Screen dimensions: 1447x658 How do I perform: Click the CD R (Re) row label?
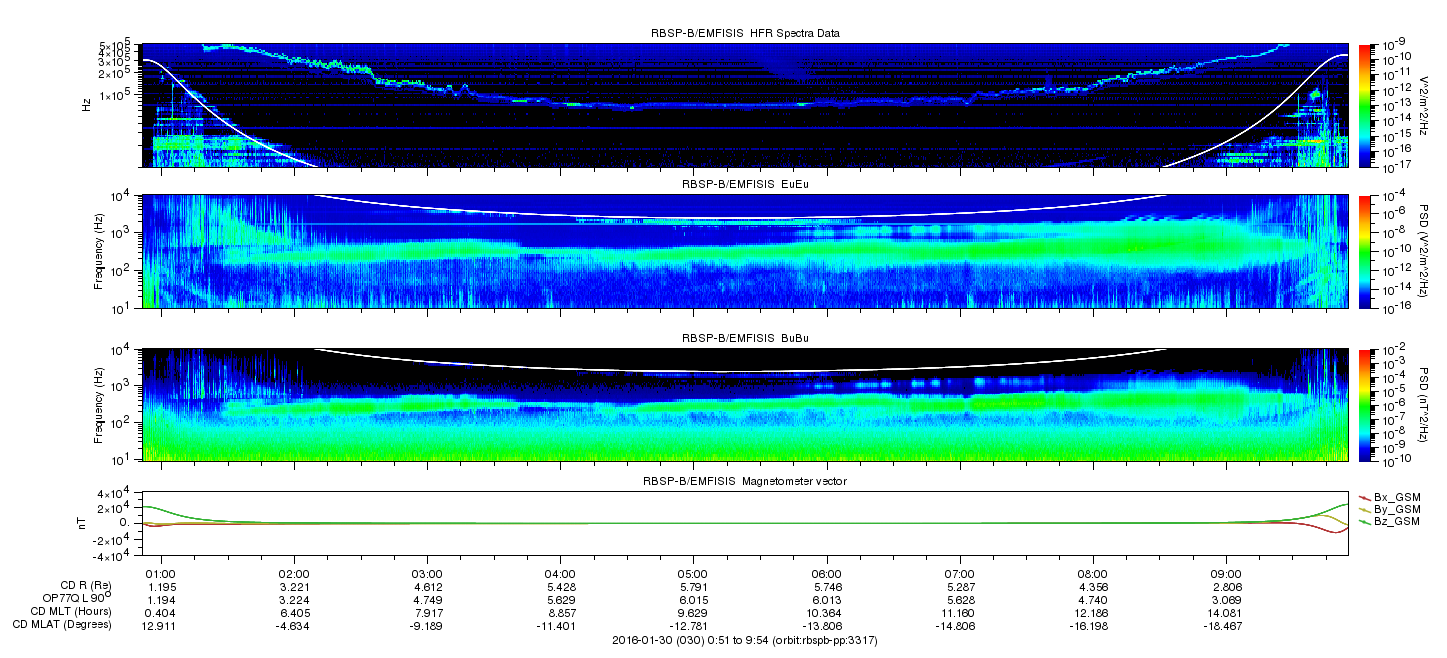(x=83, y=585)
